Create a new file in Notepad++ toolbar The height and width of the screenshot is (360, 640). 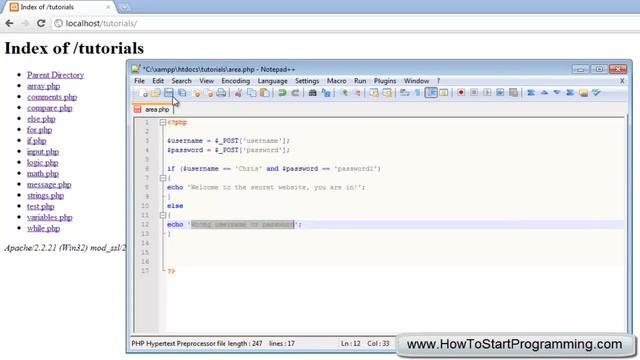point(143,93)
